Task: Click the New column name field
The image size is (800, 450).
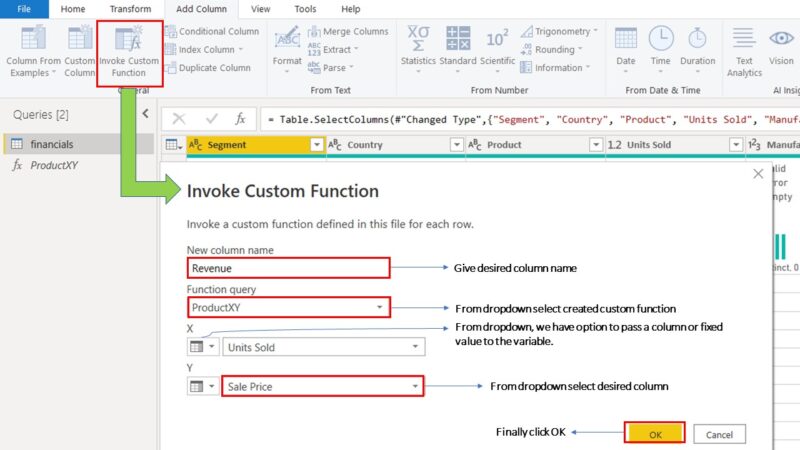Action: (x=288, y=268)
